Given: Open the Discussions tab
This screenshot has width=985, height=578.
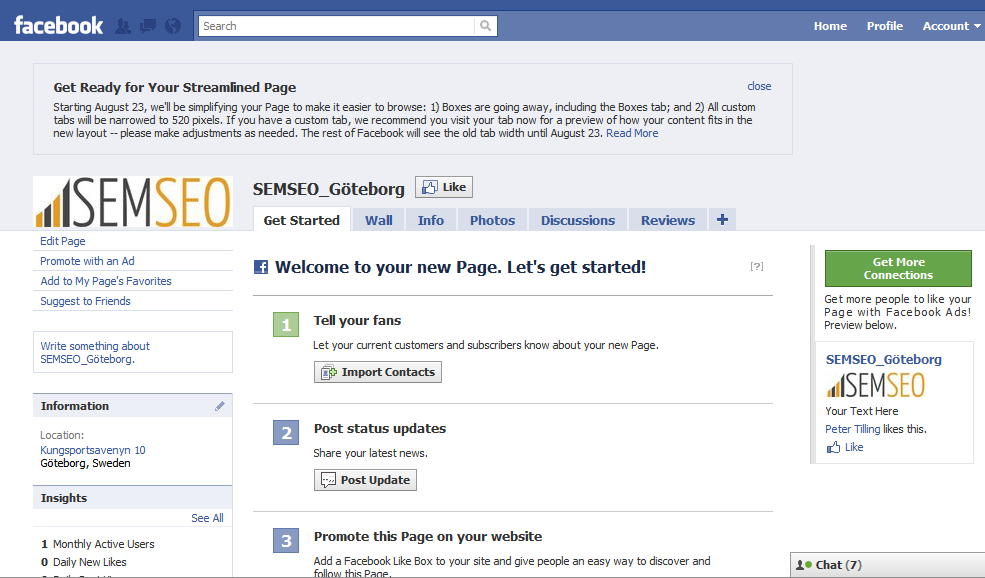Looking at the screenshot, I should [578, 220].
